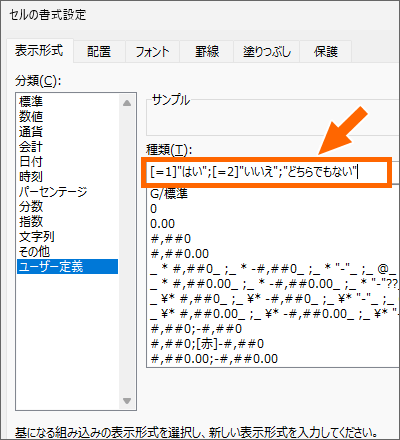Choose the #,##0 format
Viewport: 400px width, 440px height.
pos(273,239)
